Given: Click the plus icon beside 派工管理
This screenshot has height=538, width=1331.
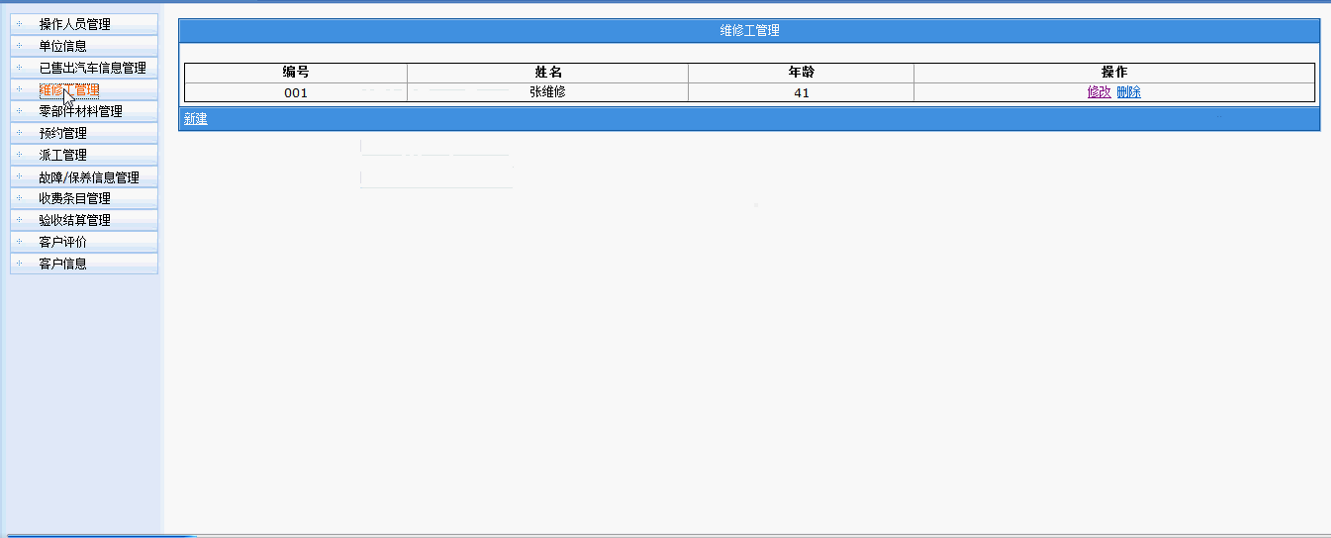Looking at the screenshot, I should click(x=19, y=155).
